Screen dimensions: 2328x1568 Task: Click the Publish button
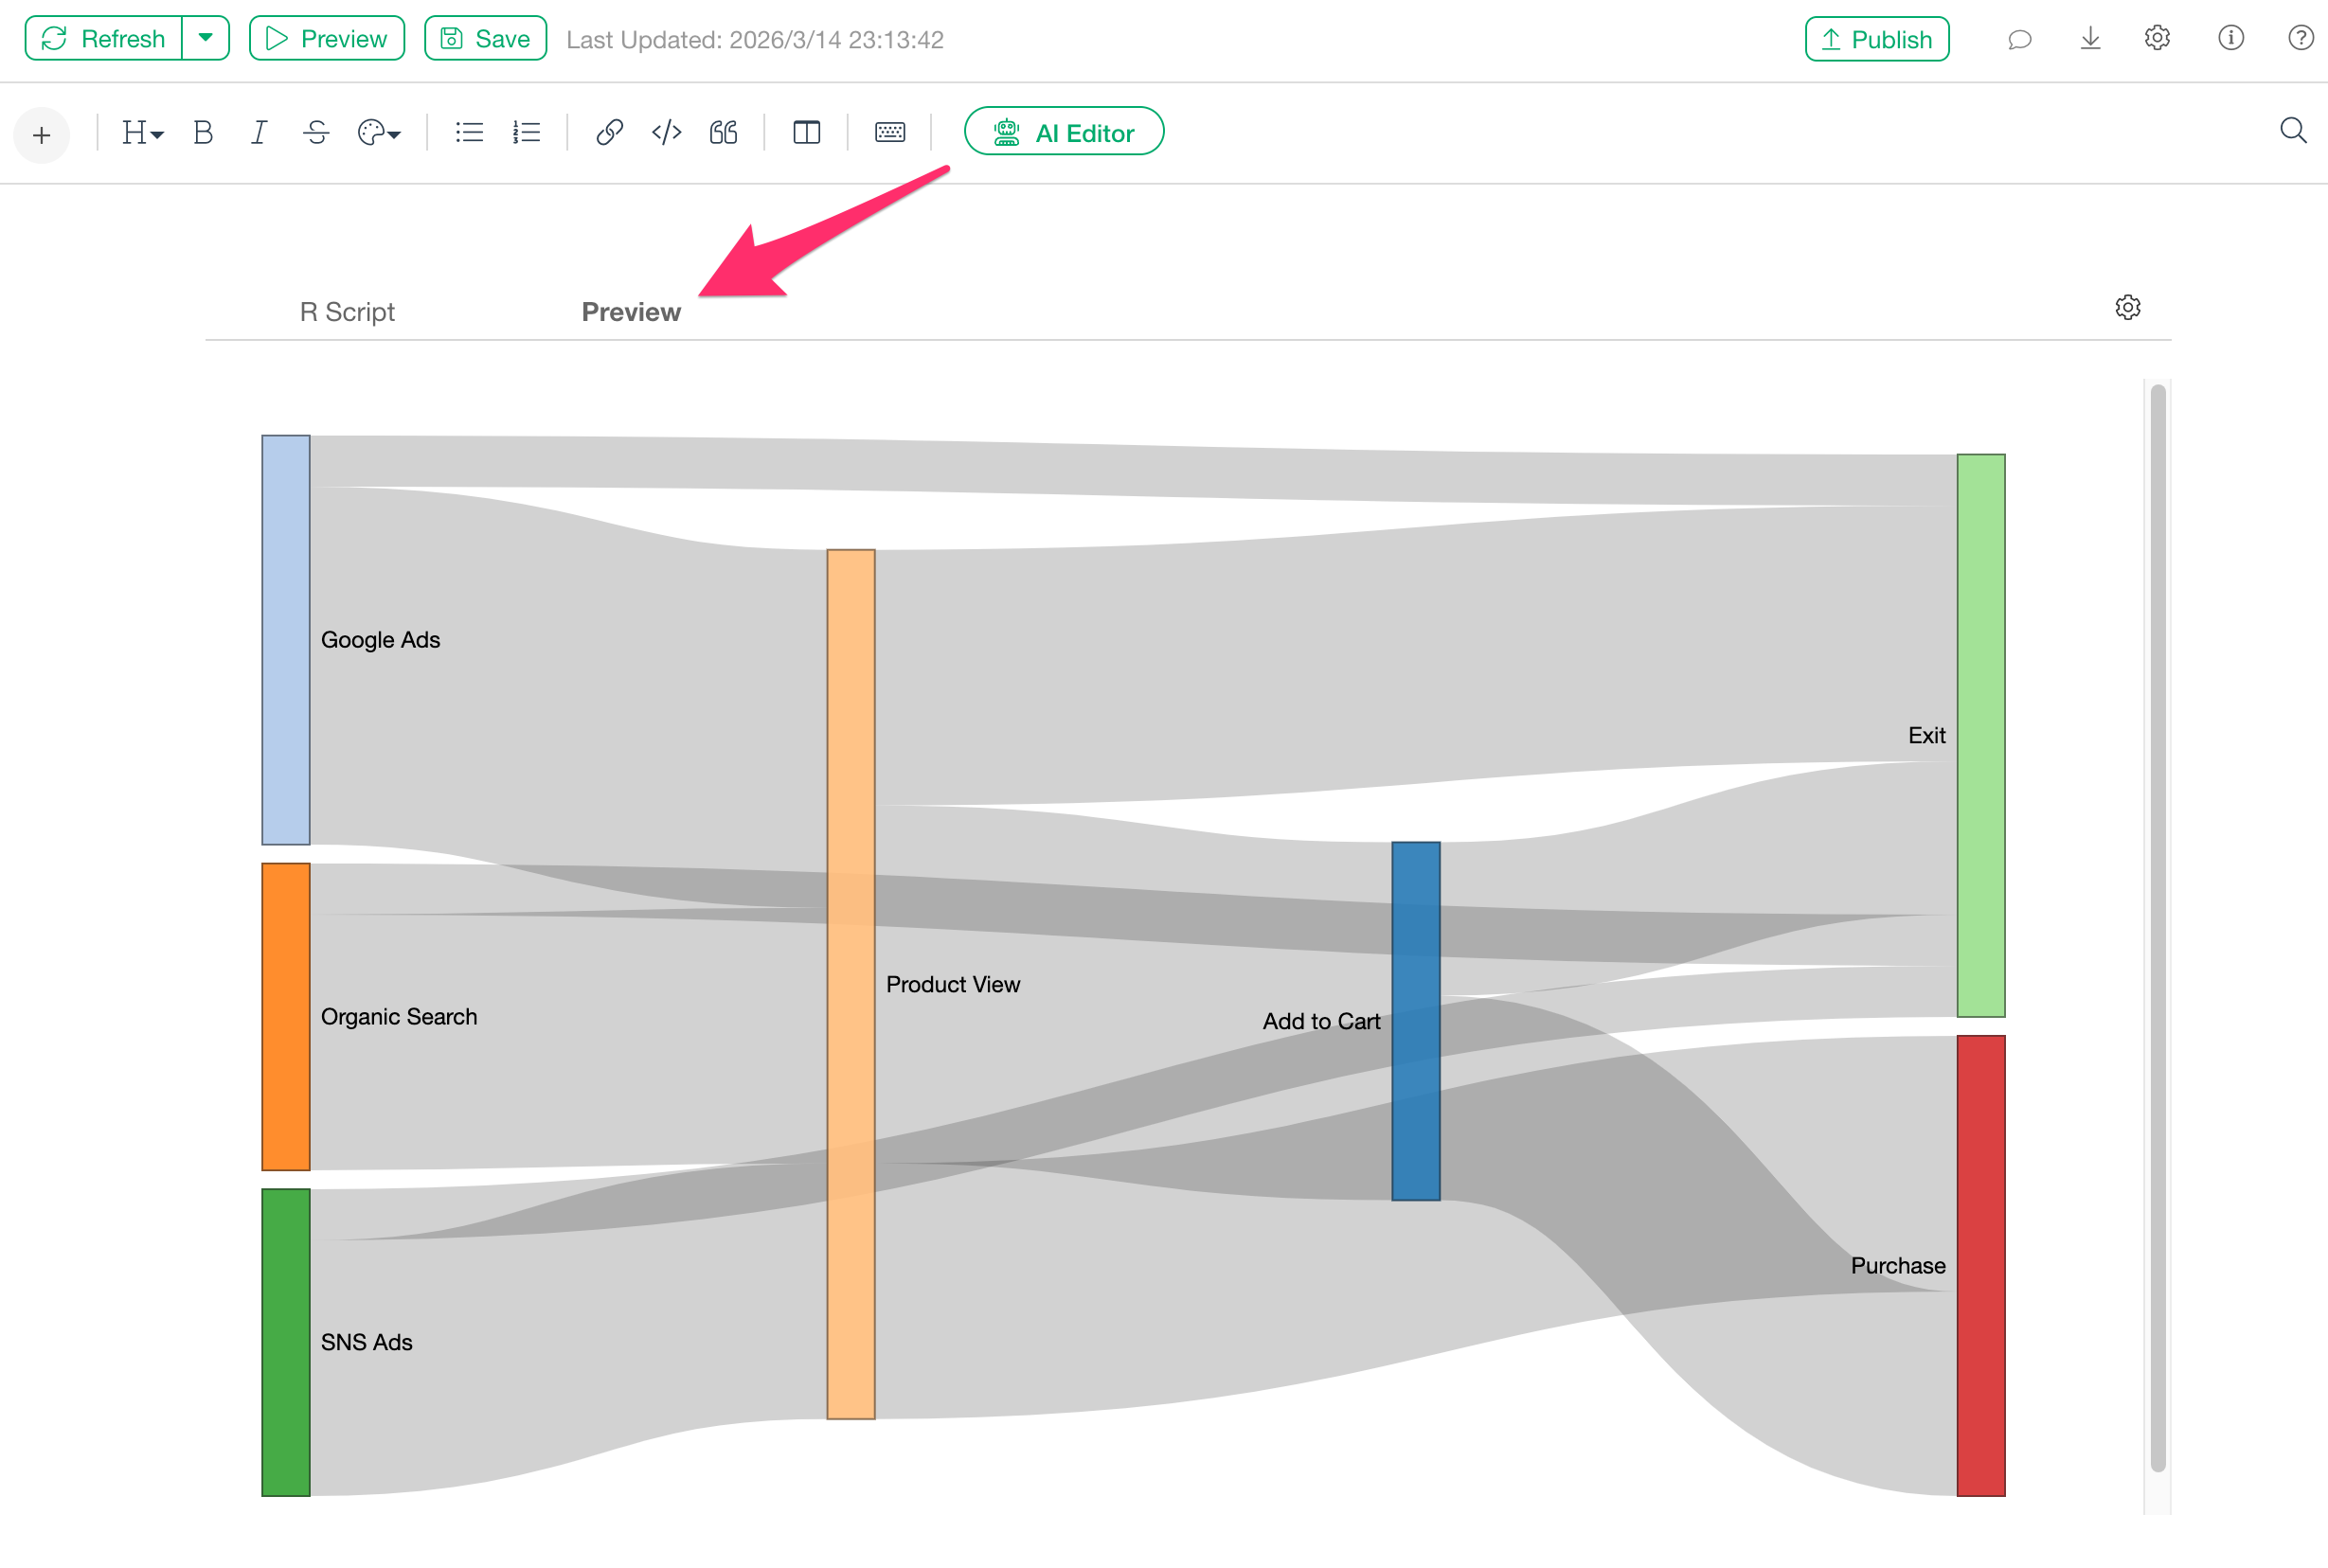1876,39
